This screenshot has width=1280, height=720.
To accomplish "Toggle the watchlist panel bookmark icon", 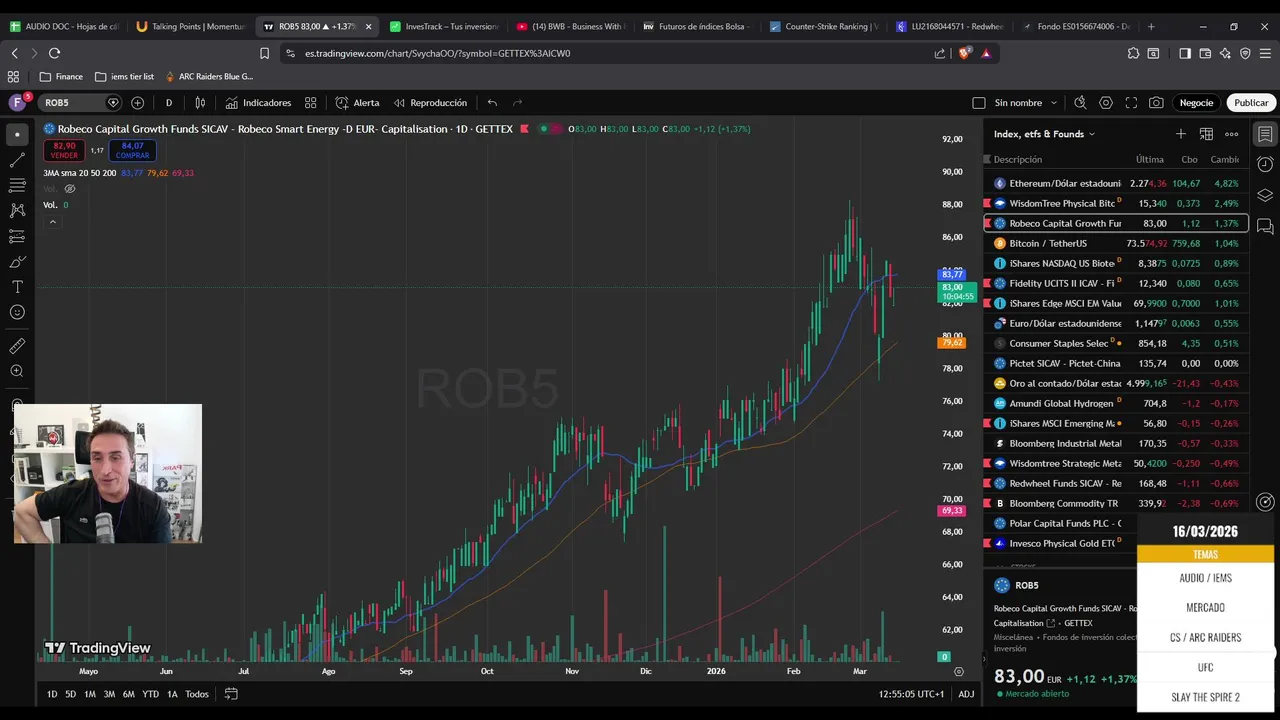I will pyautogui.click(x=1265, y=134).
